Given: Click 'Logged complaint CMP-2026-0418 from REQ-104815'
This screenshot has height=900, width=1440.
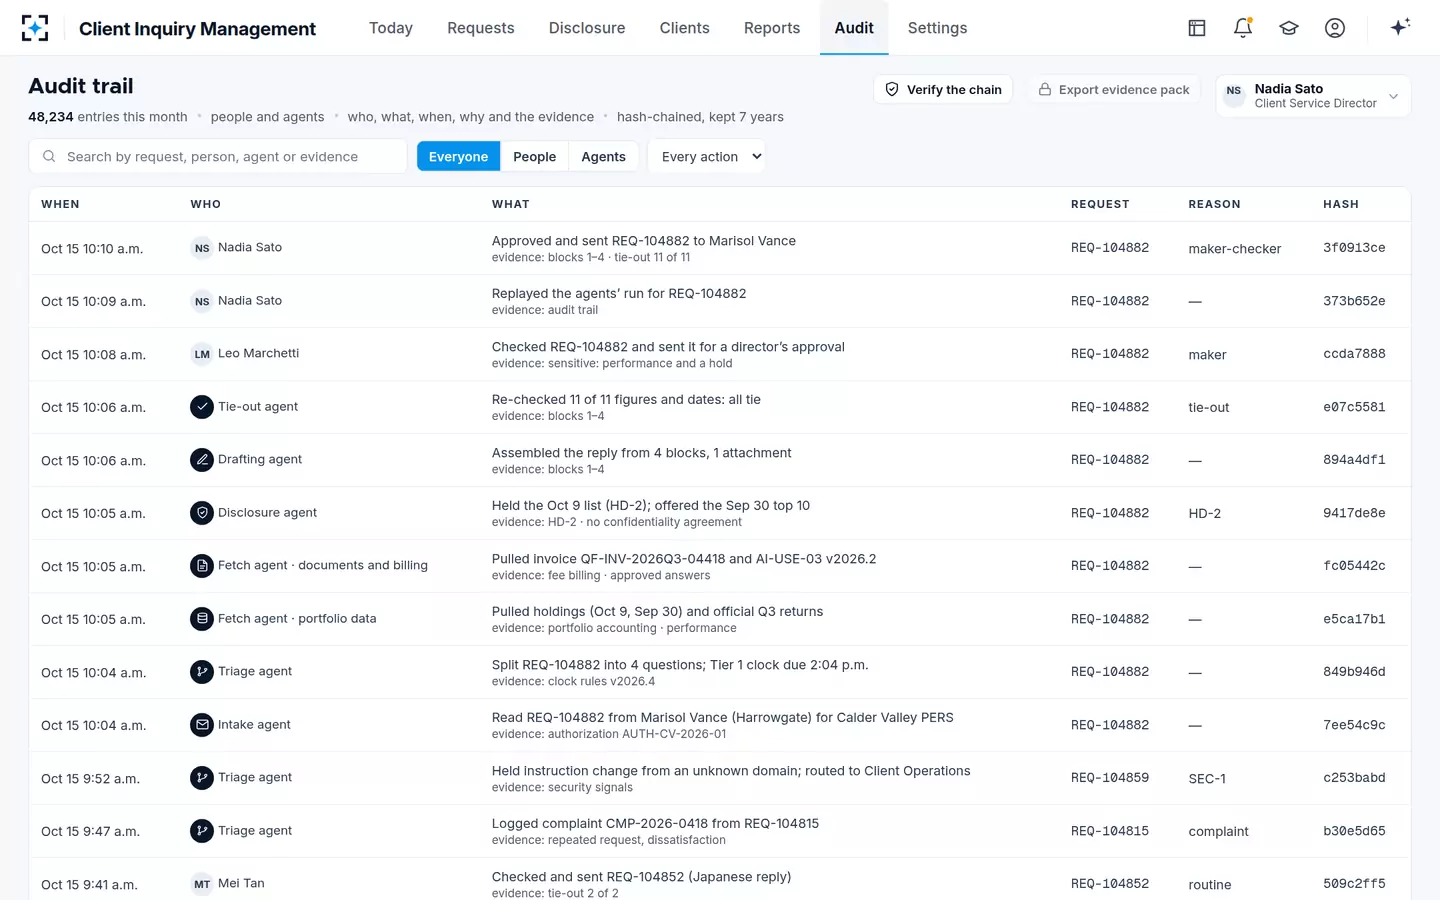Looking at the screenshot, I should click(655, 824).
